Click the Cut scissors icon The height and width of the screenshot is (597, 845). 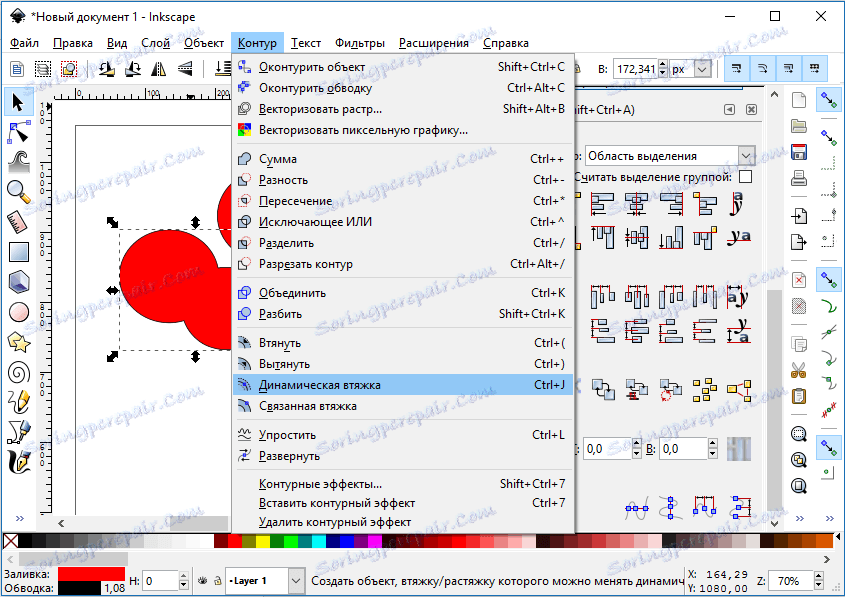point(799,370)
